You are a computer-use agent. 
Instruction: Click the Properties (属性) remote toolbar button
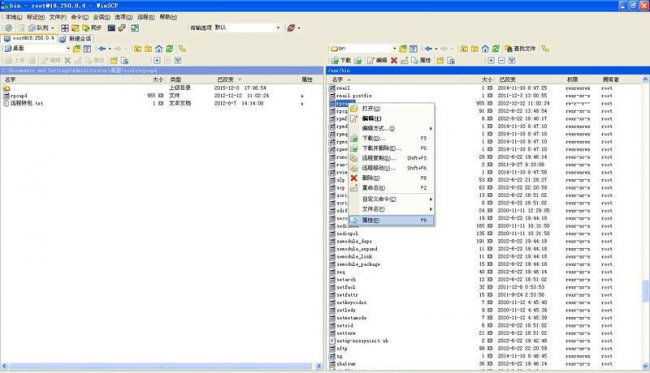(x=421, y=61)
